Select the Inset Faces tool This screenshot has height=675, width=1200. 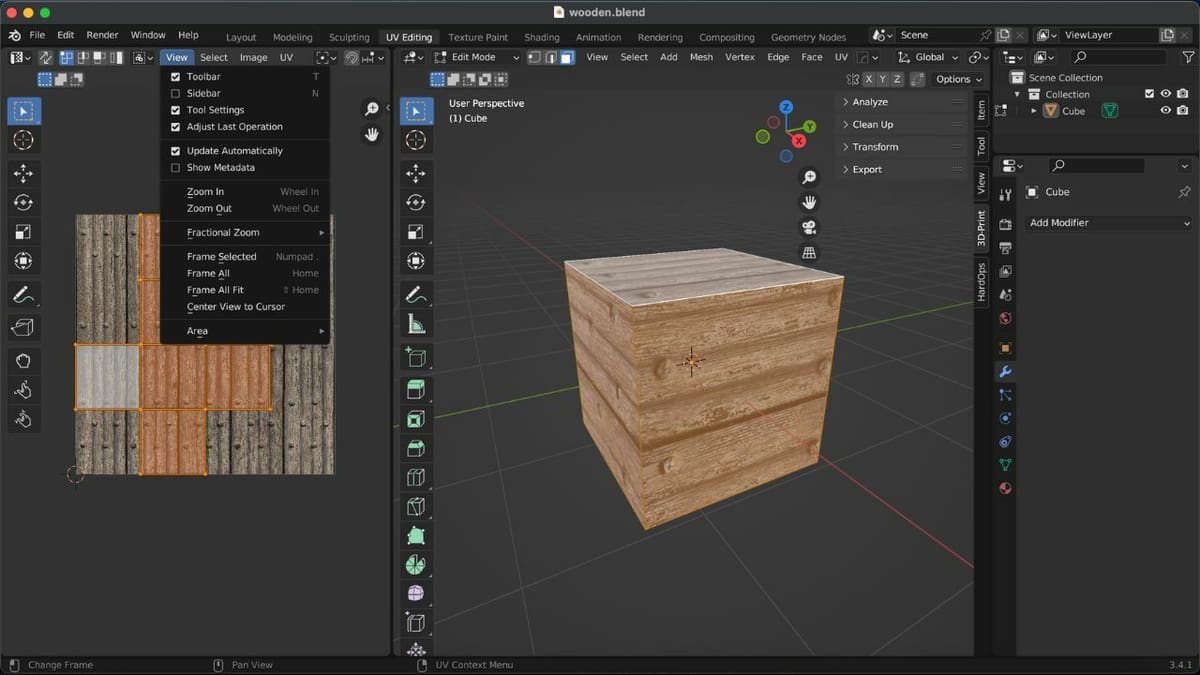(x=416, y=419)
